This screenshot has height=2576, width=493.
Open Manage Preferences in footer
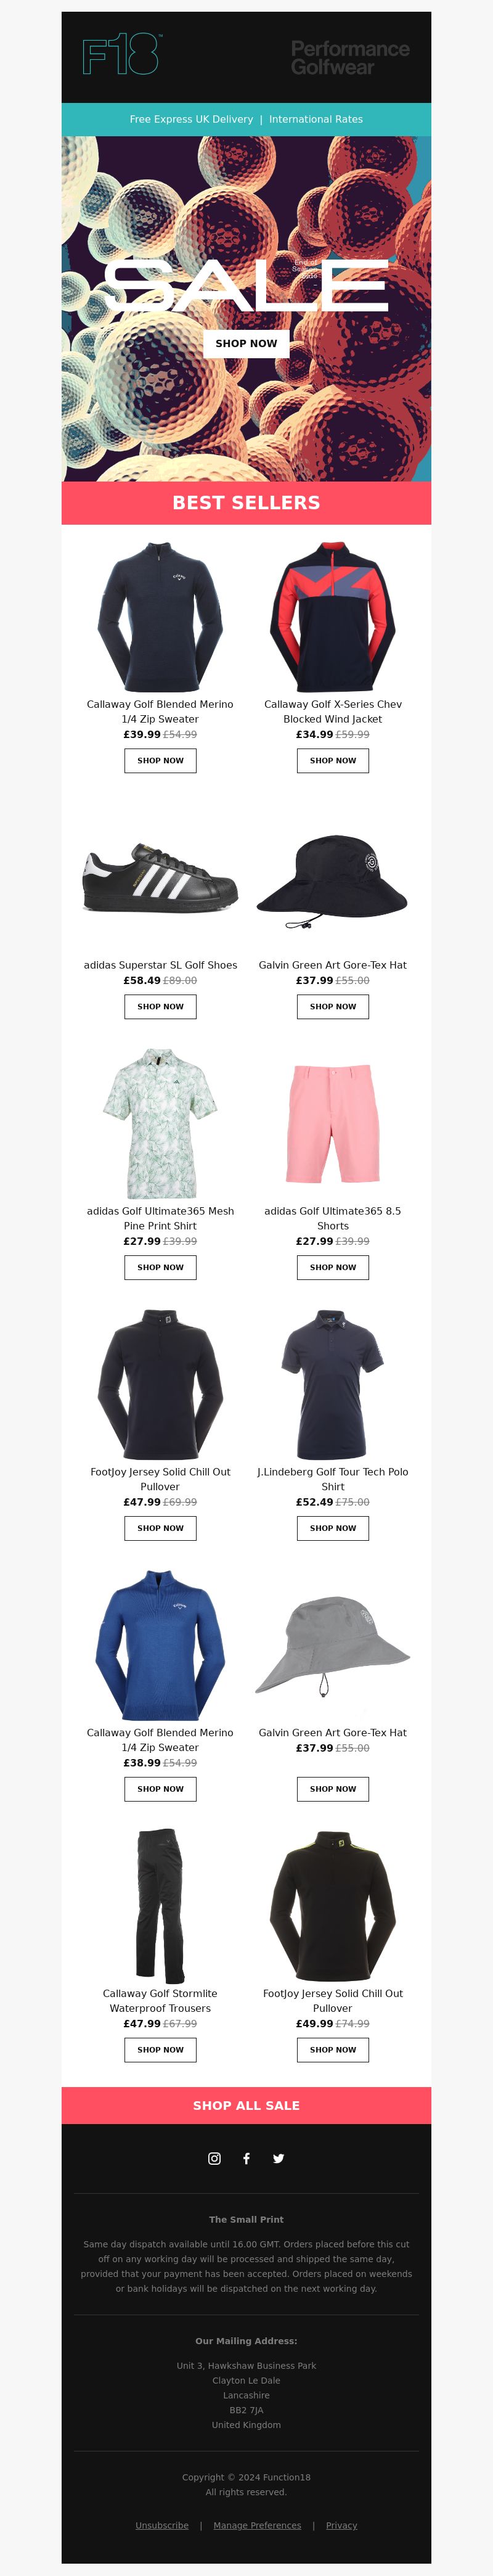click(x=257, y=2525)
